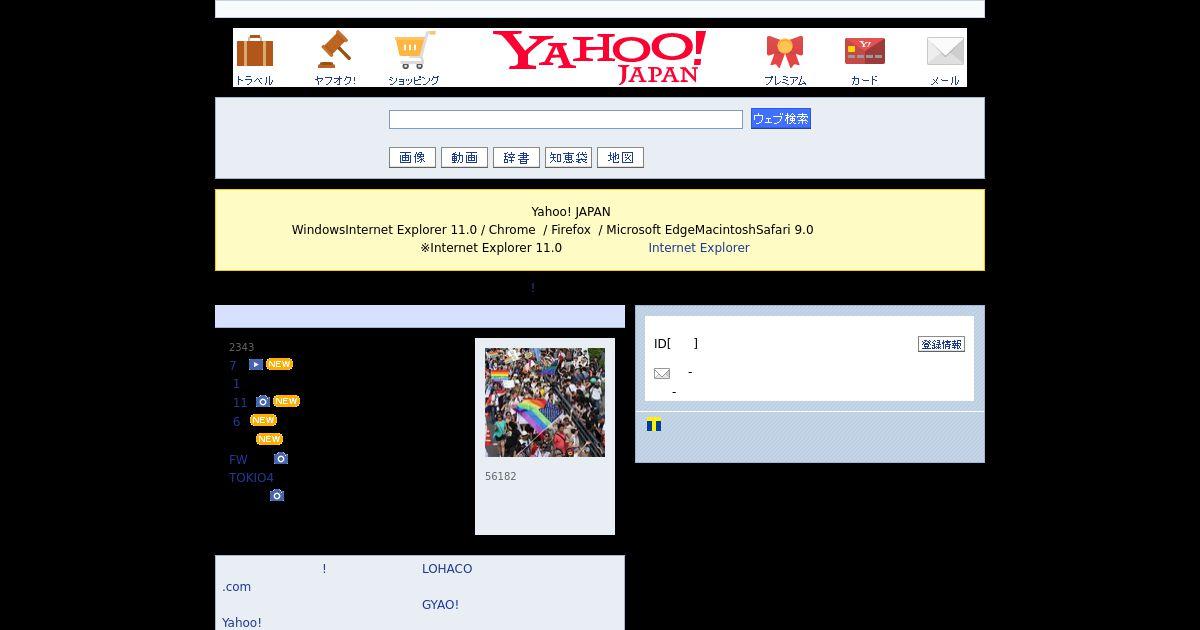The height and width of the screenshot is (630, 1200).
Task: Click the NEW badge on headline 11
Action: click(x=286, y=401)
